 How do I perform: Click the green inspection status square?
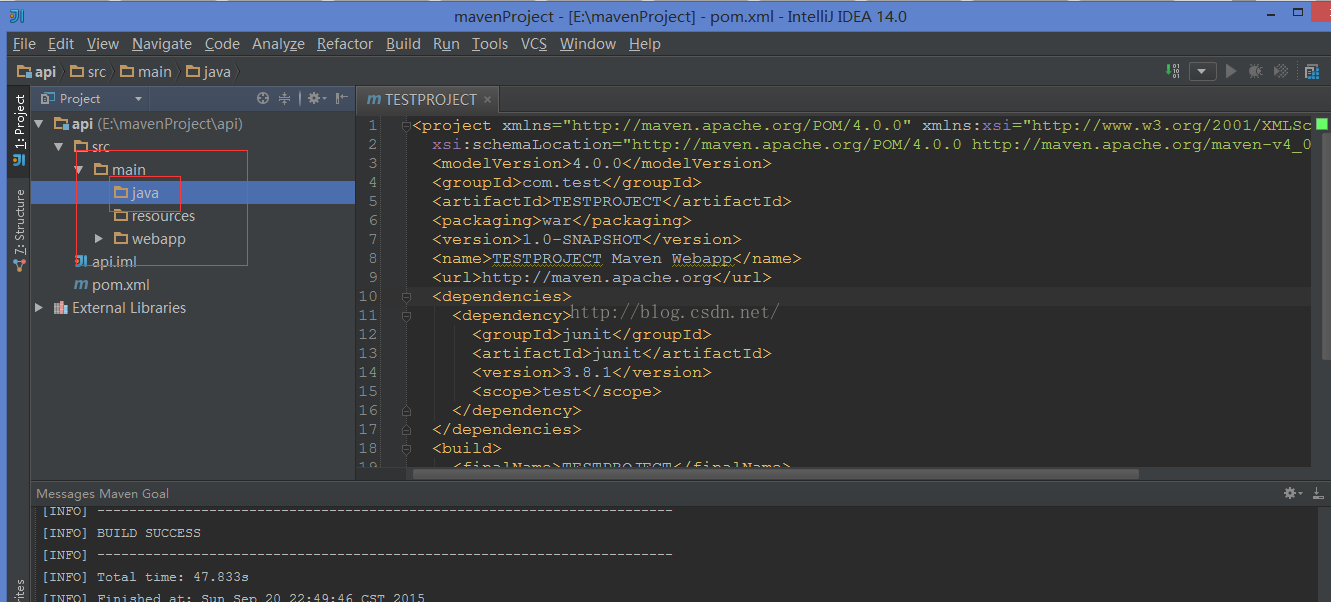1321,125
